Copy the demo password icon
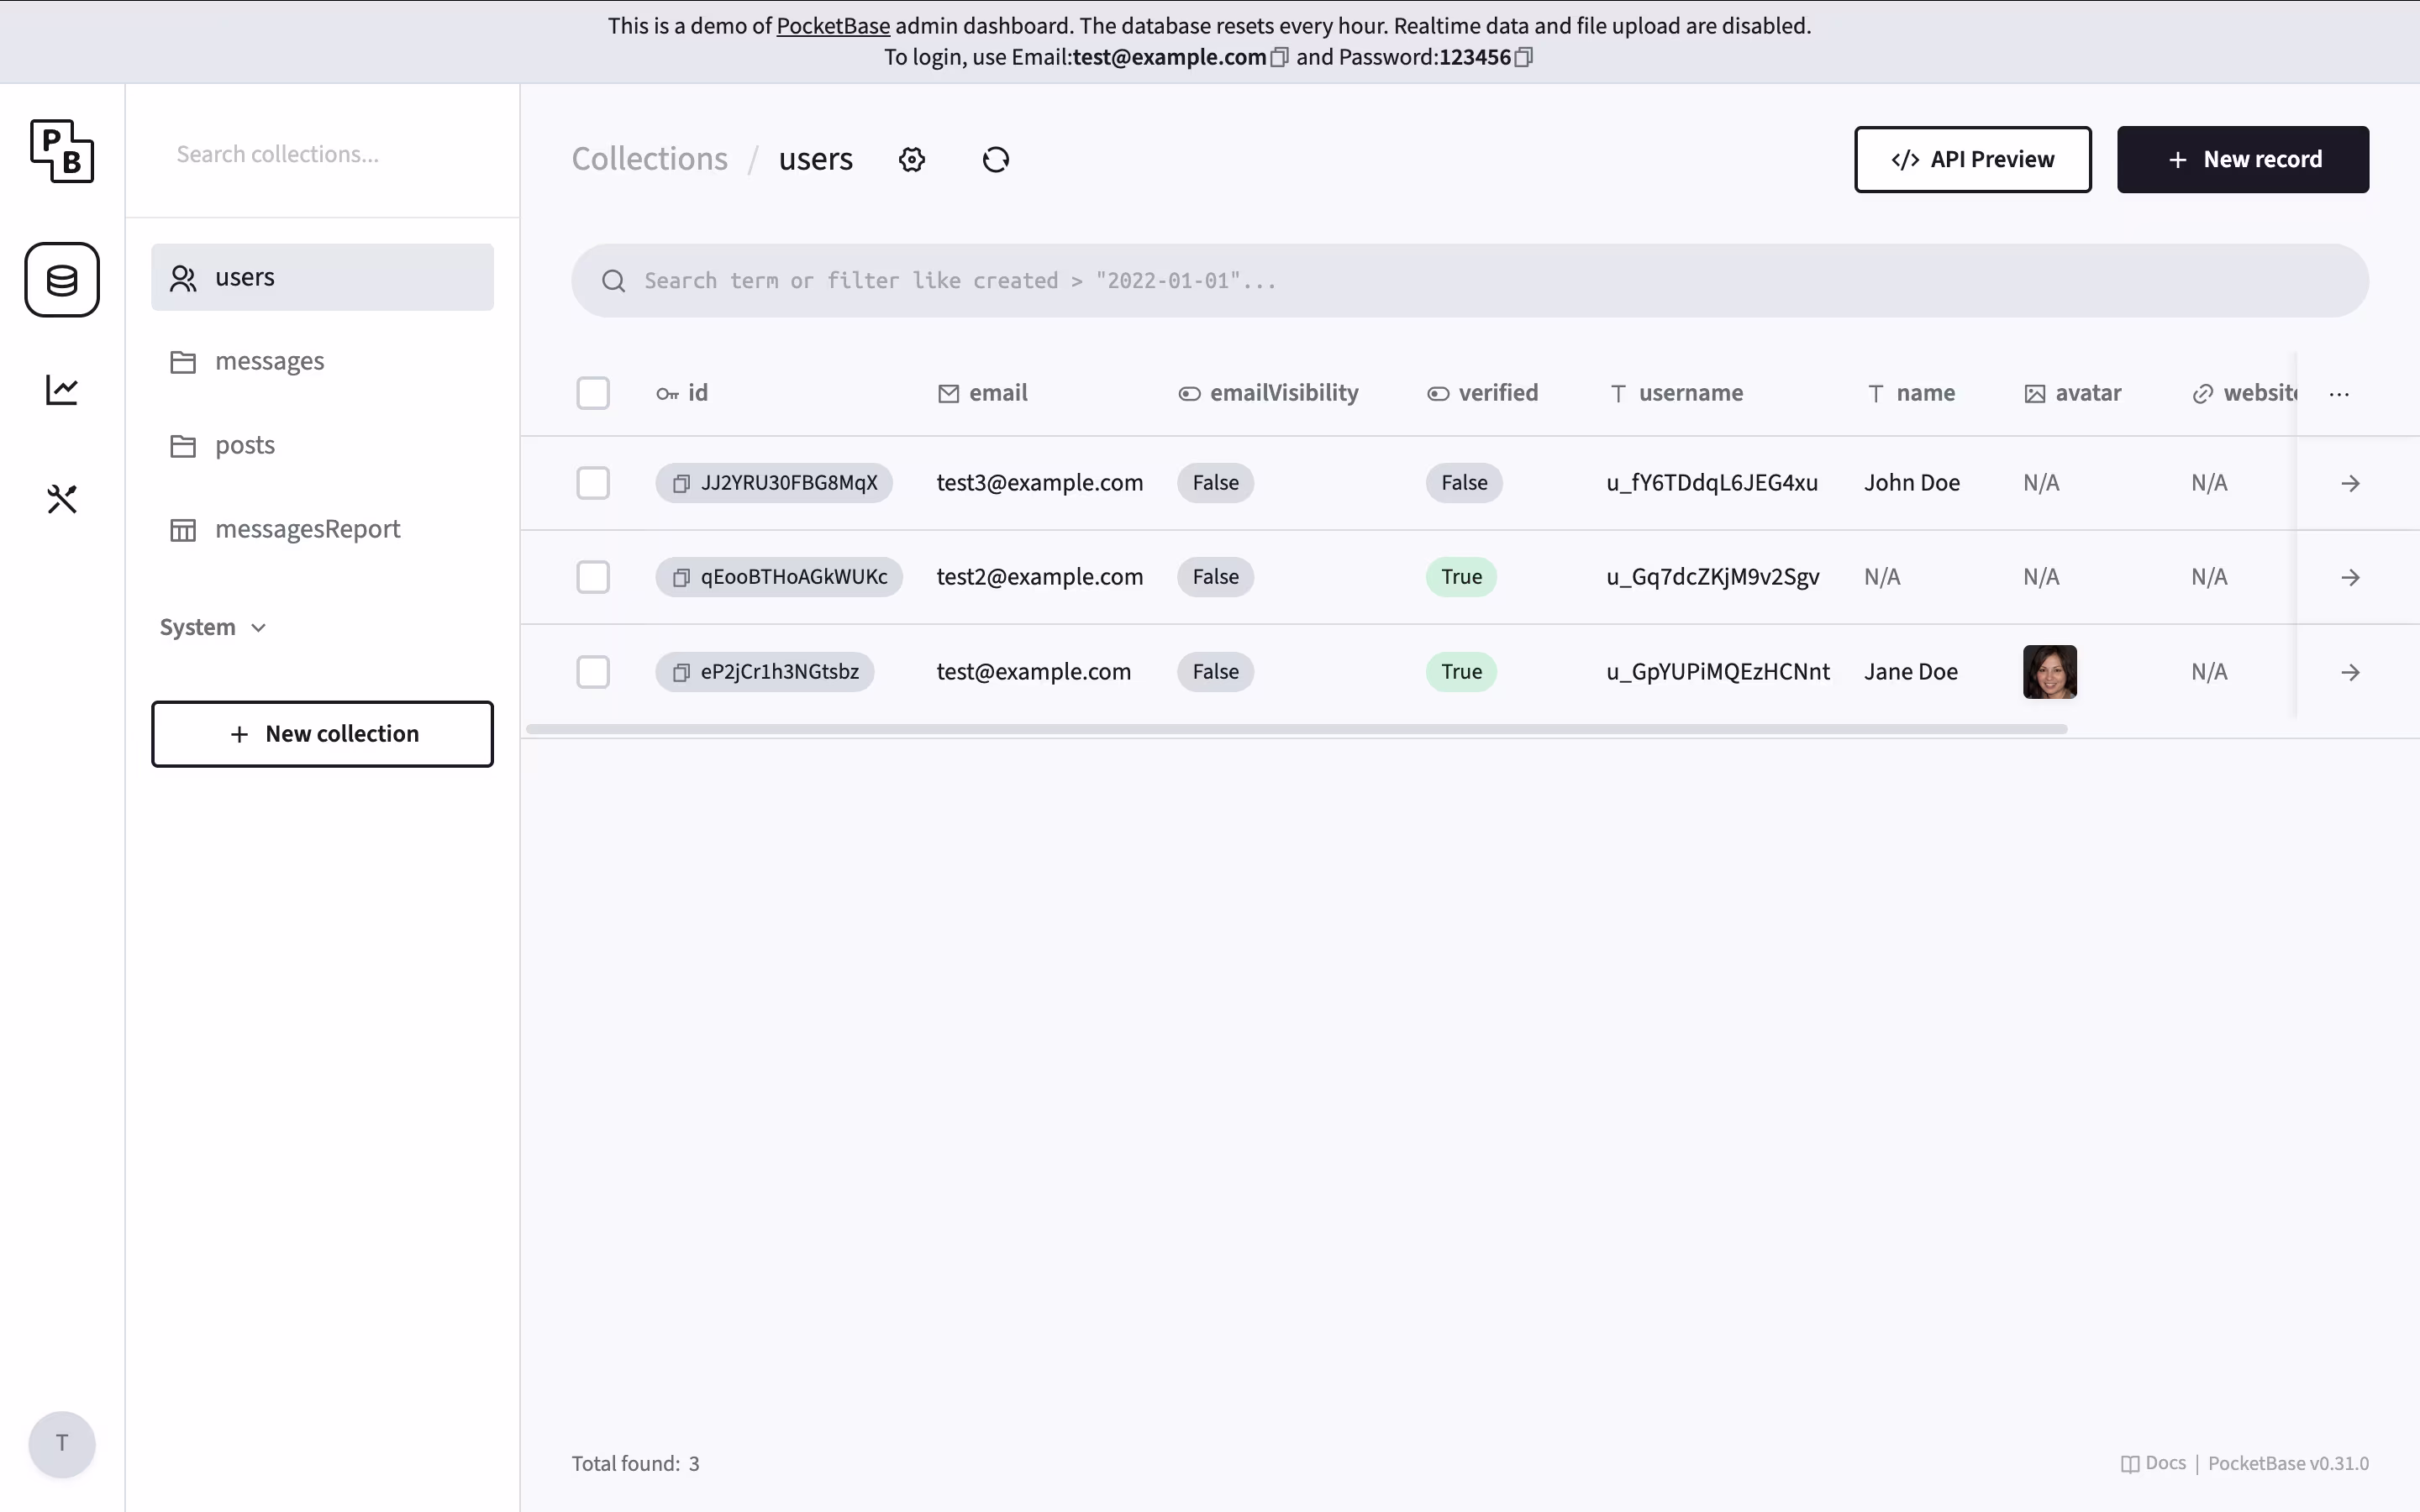Viewport: 2420px width, 1512px height. [x=1523, y=58]
